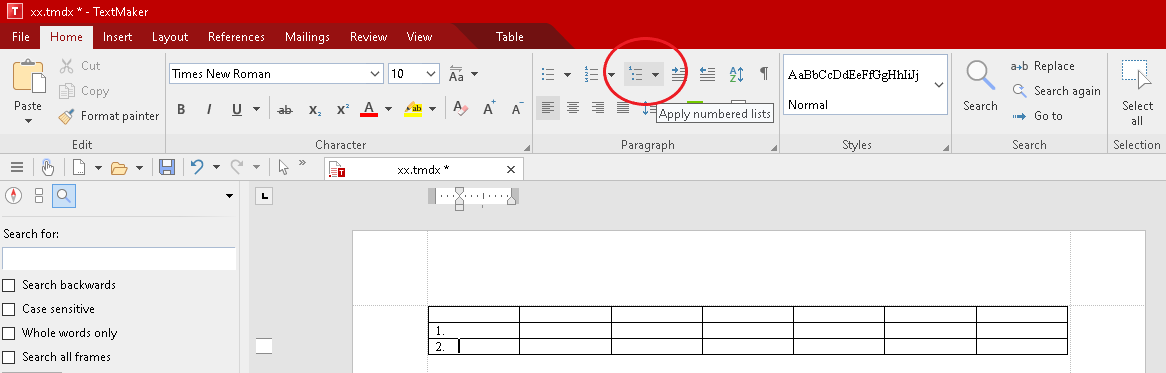Apply subscript formatting

(315, 109)
